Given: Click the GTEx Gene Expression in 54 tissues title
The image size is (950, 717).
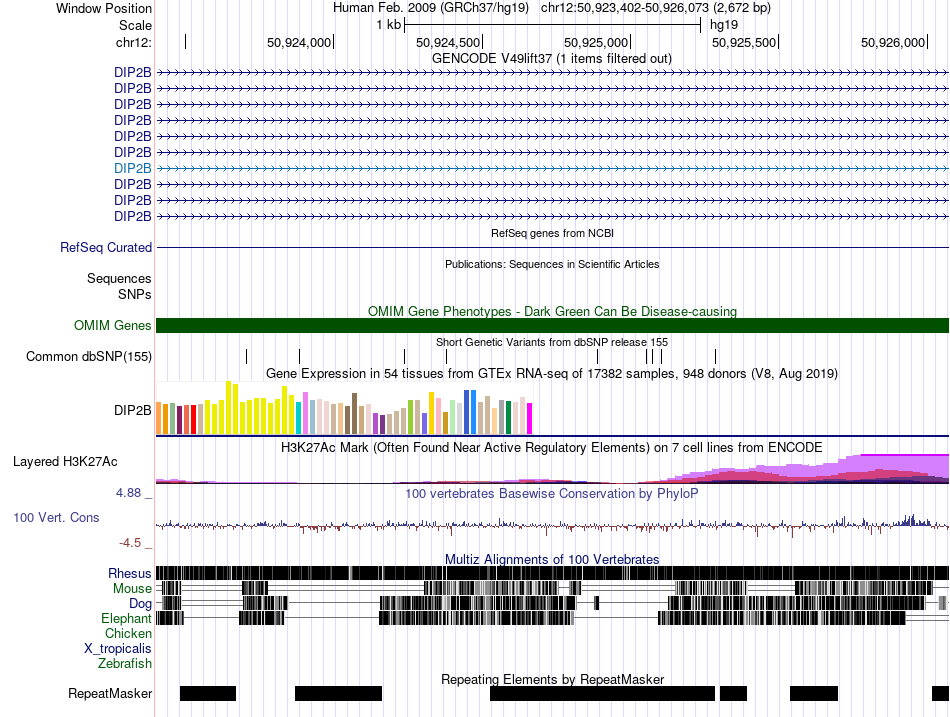Looking at the screenshot, I should point(552,374).
